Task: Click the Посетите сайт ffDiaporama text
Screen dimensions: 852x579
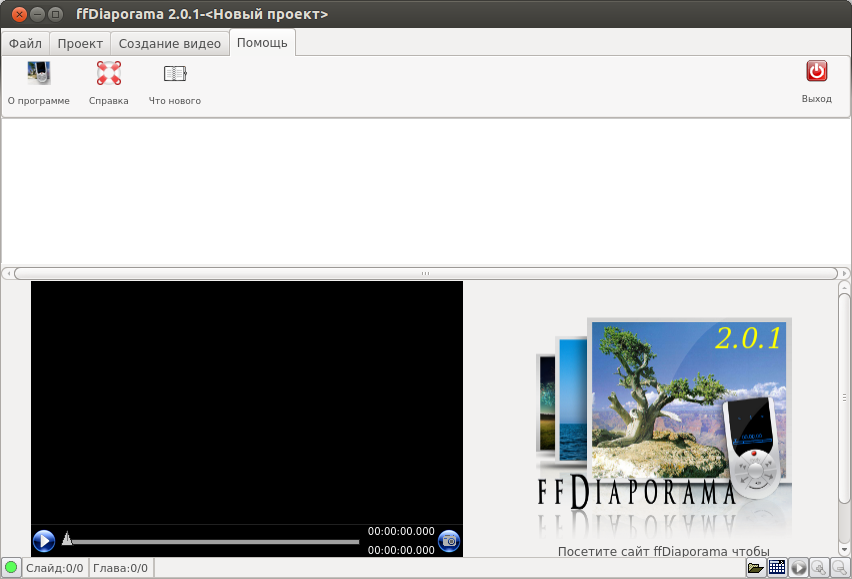Action: click(663, 551)
